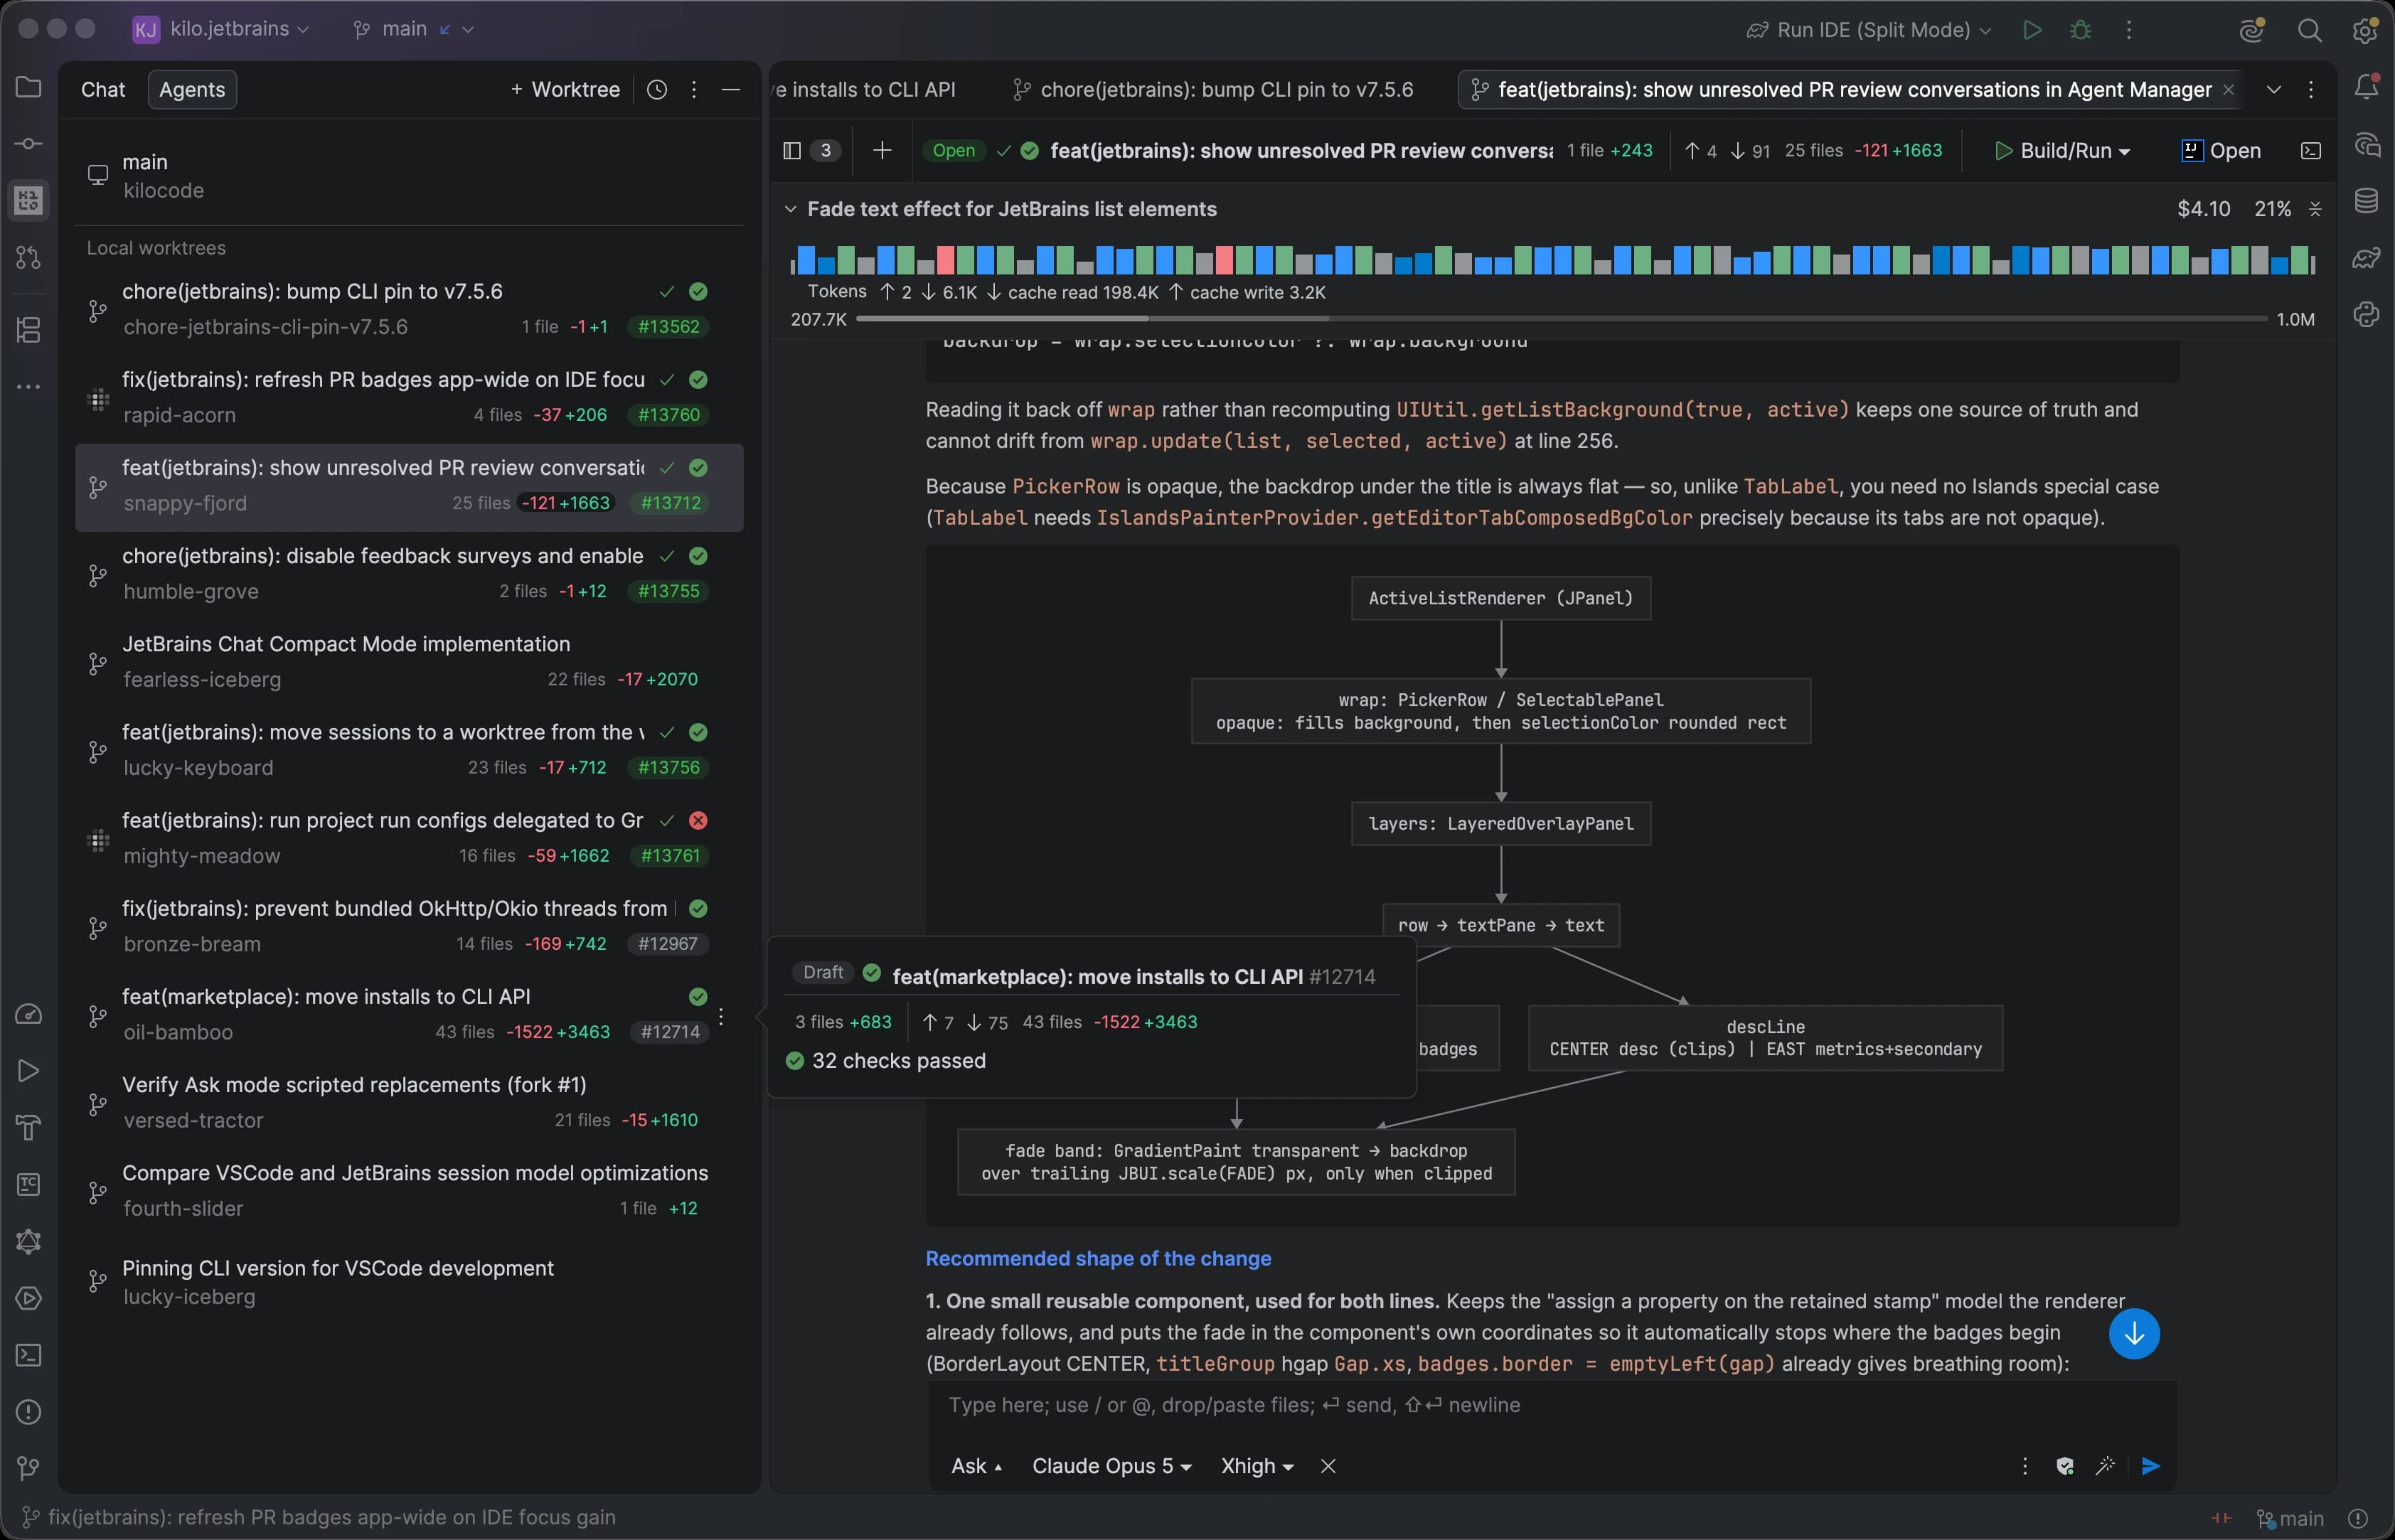This screenshot has width=2395, height=1540.
Task: Add a new session with the plus icon
Action: (x=882, y=151)
